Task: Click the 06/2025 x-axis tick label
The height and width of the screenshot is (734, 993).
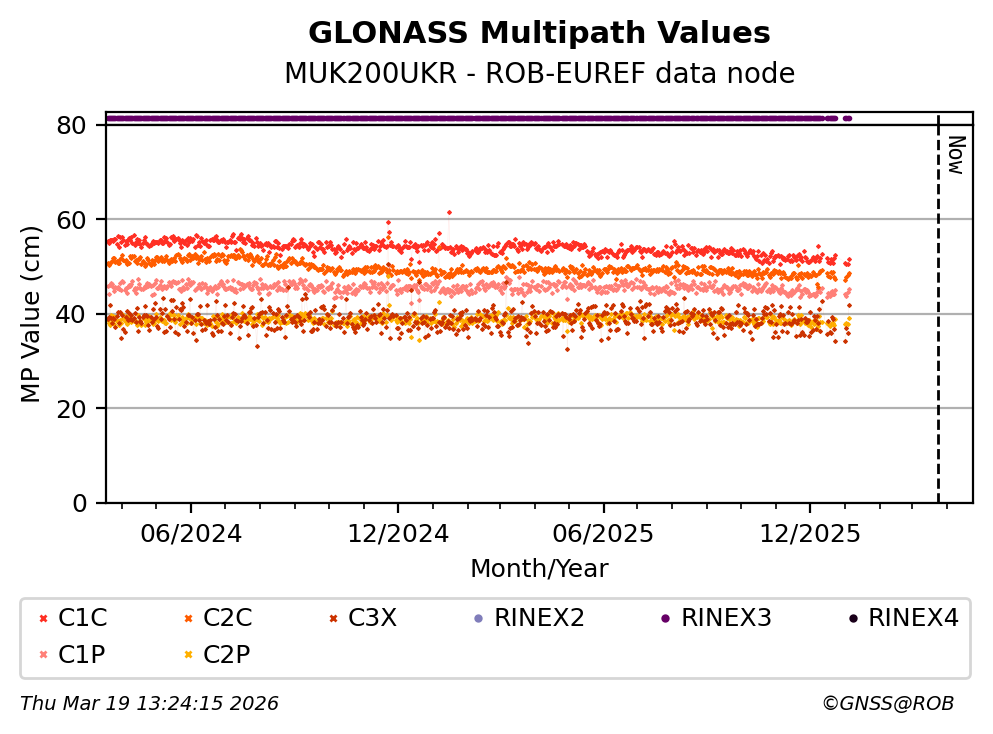Action: (603, 534)
